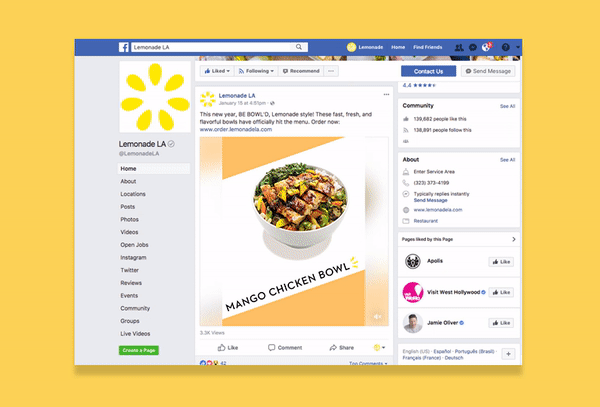The image size is (600, 407).
Task: Open the friend requests icon
Action: pos(459,47)
